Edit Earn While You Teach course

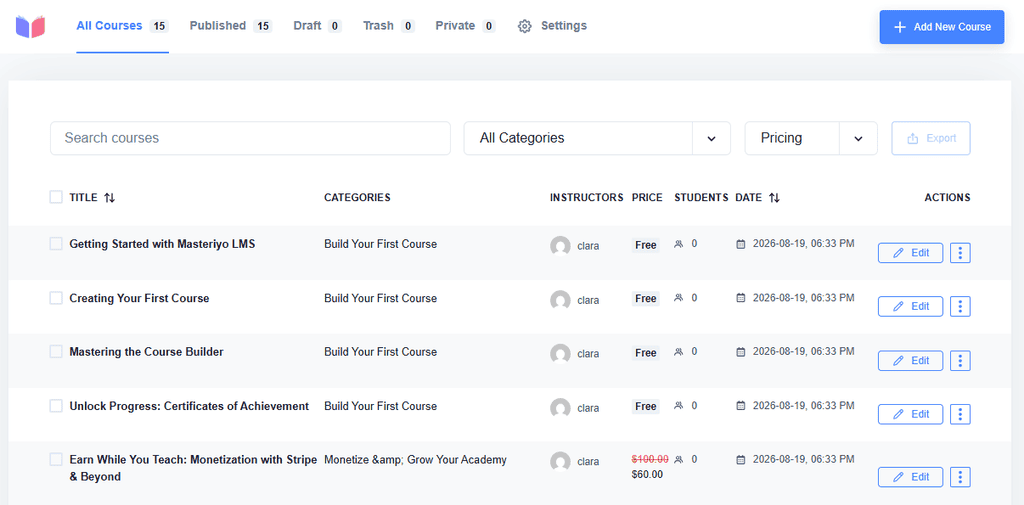(x=910, y=477)
